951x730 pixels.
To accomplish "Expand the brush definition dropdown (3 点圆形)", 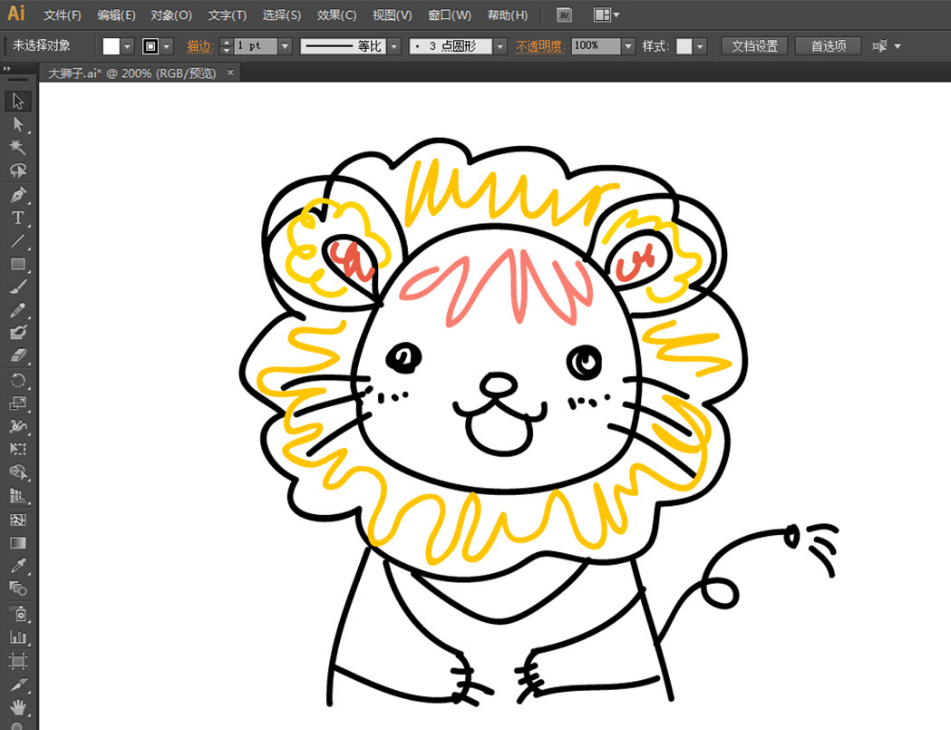I will point(499,46).
